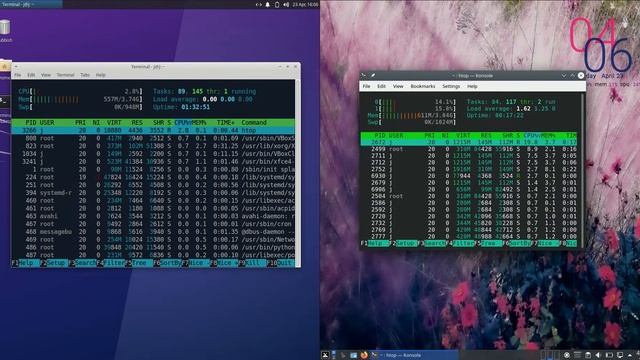Click Konsole window pin icon in title bar
The height and width of the screenshot is (360, 640).
(373, 76)
